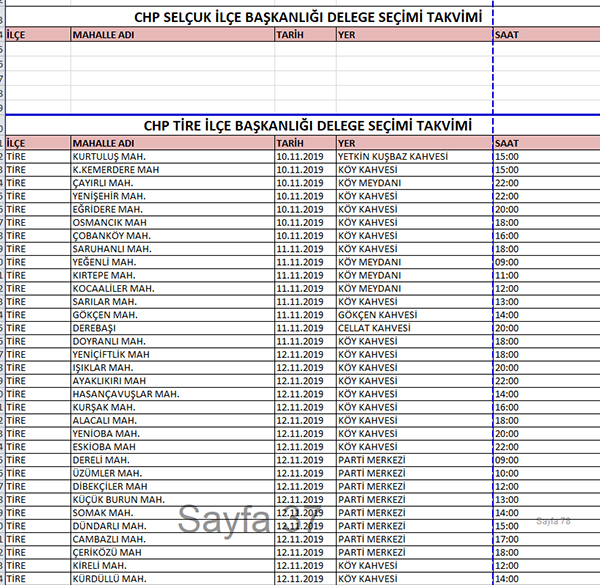This screenshot has height=585, width=600.
Task: Select the YENİÇİFTLİK MAH cell
Action: point(173,355)
